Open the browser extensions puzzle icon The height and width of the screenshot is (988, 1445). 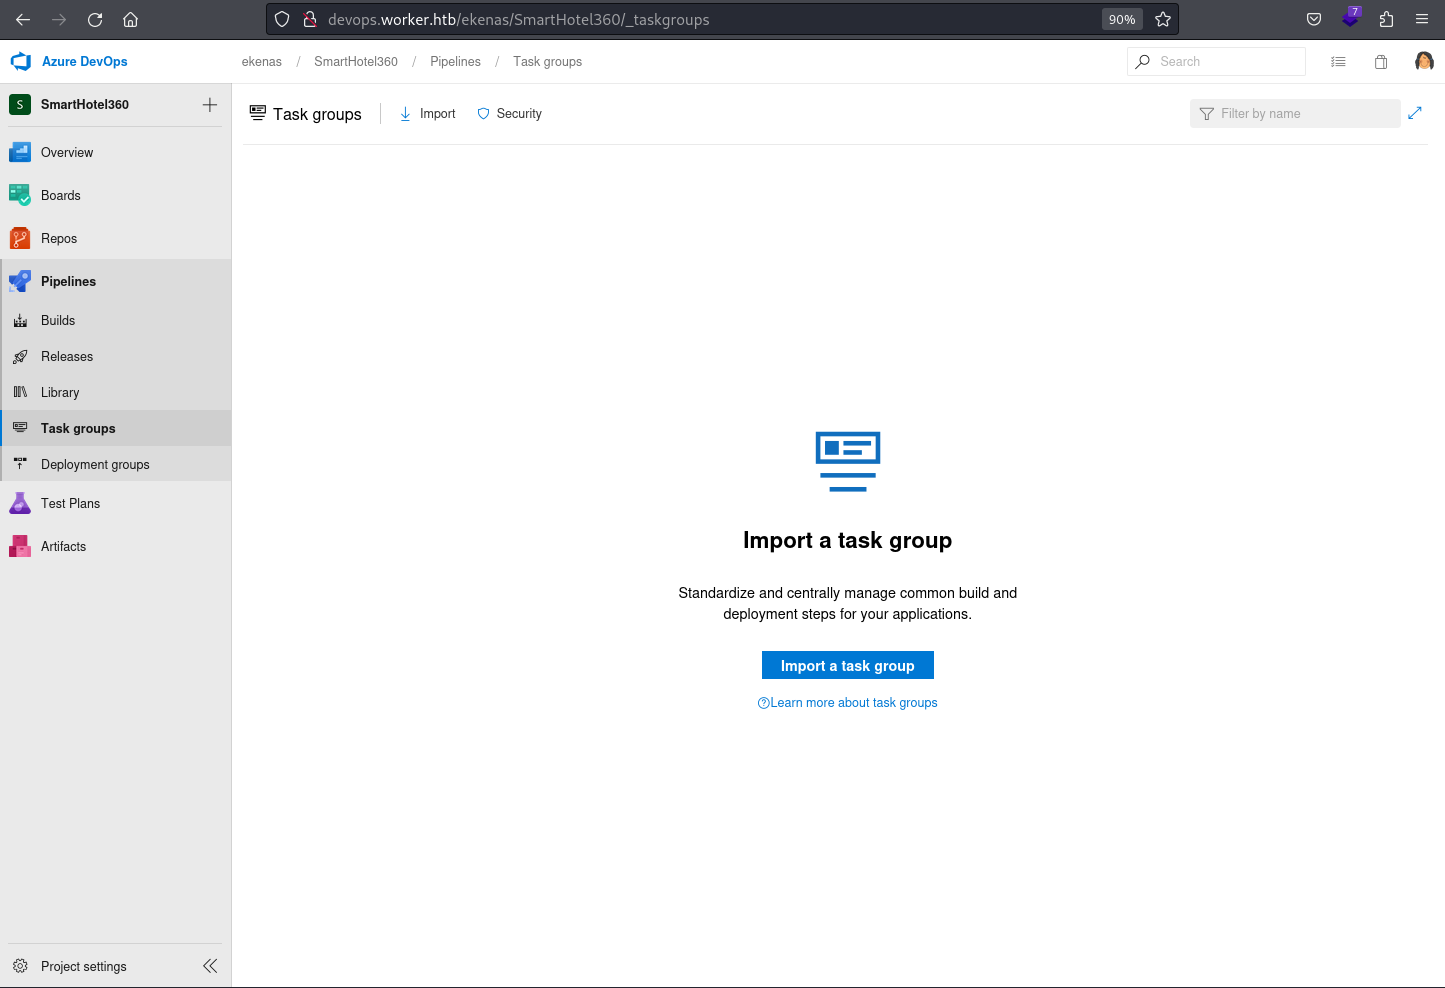[1386, 19]
